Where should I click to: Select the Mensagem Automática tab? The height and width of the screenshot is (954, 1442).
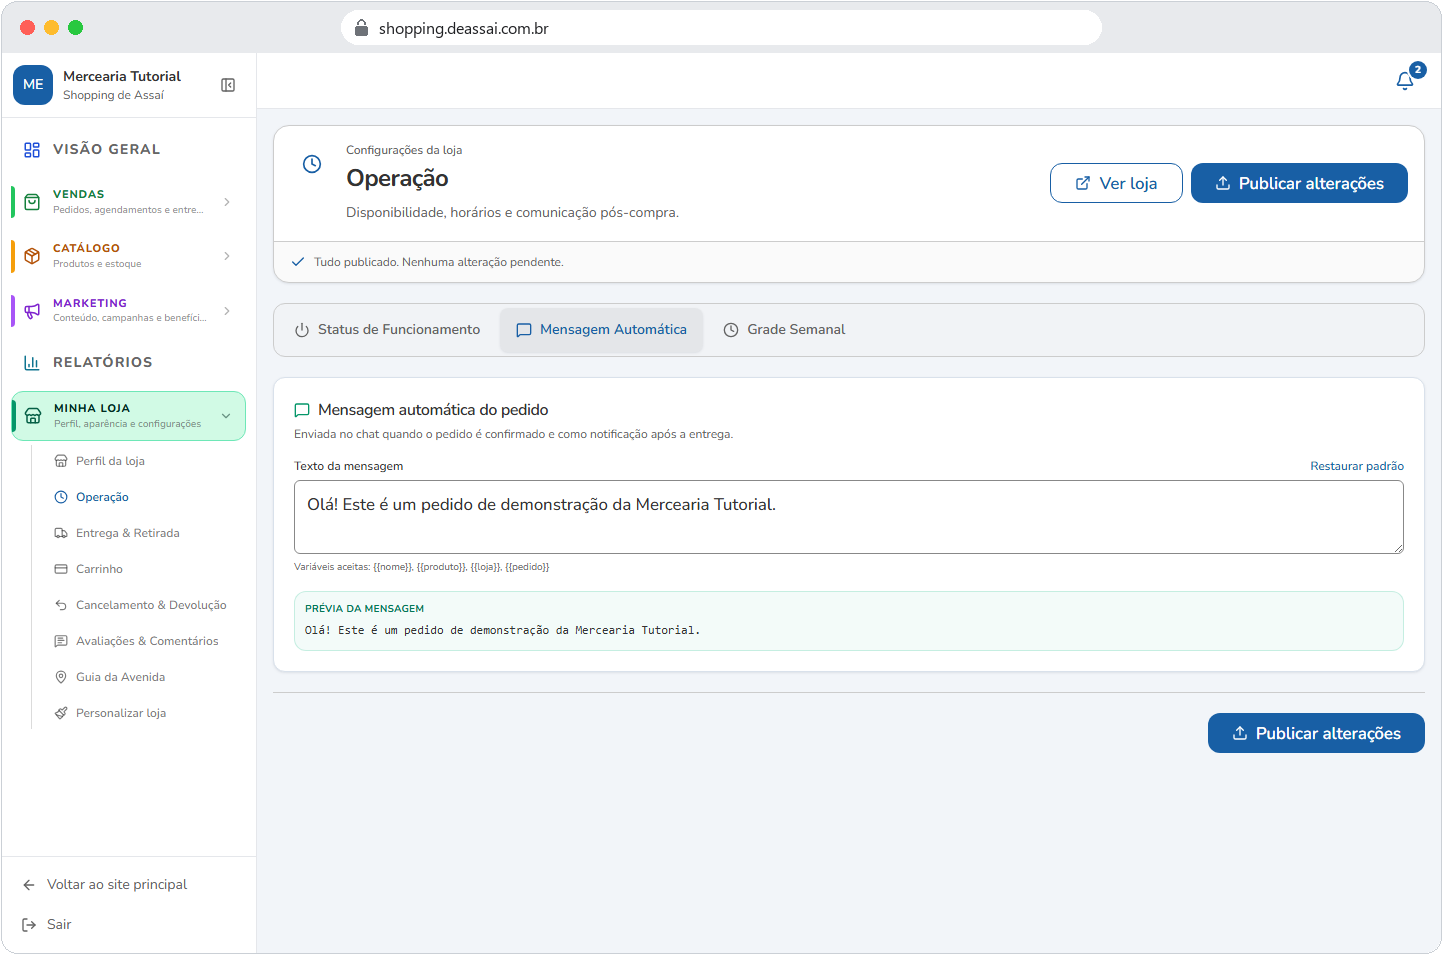click(x=601, y=330)
